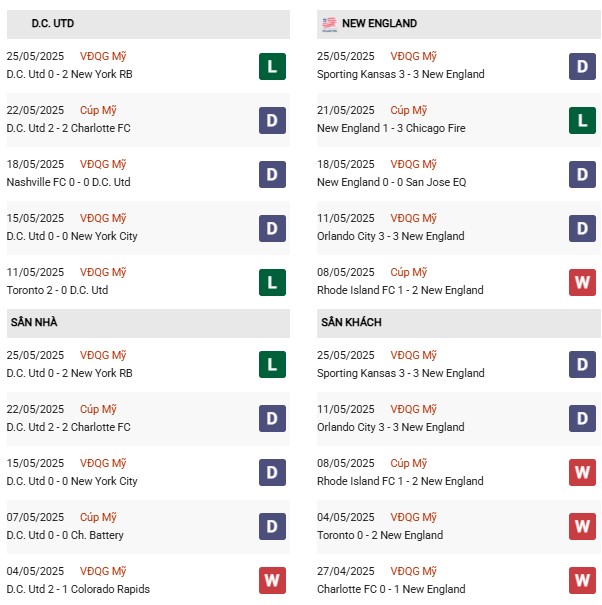
Task: Open Cúp Mỹ link on 07/05/2025 Ch. Battery match
Action: point(98,517)
